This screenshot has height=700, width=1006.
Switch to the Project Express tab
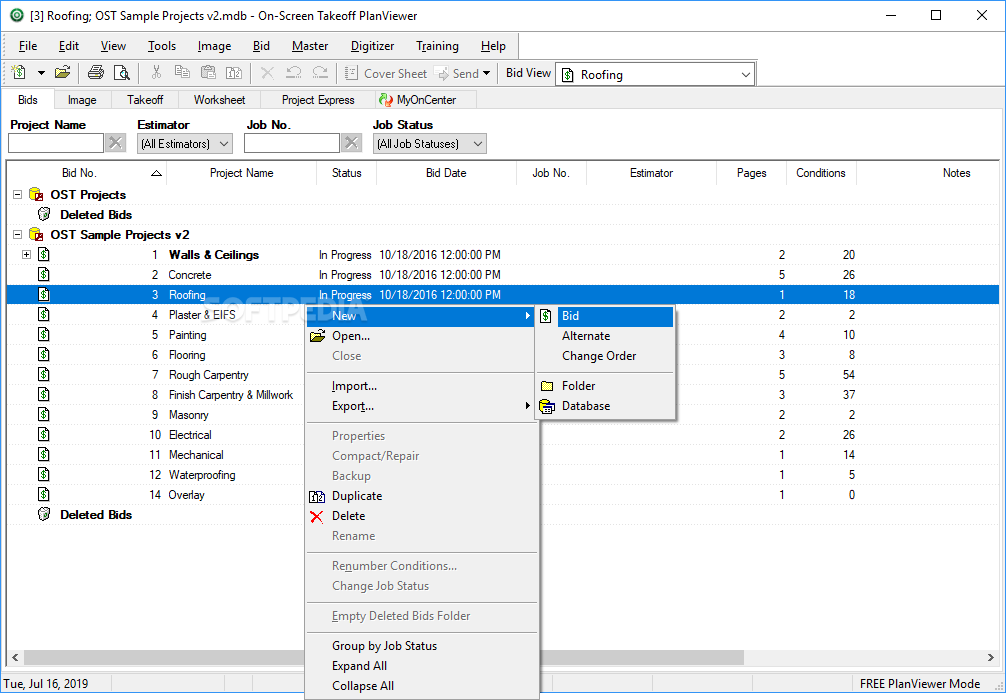318,100
